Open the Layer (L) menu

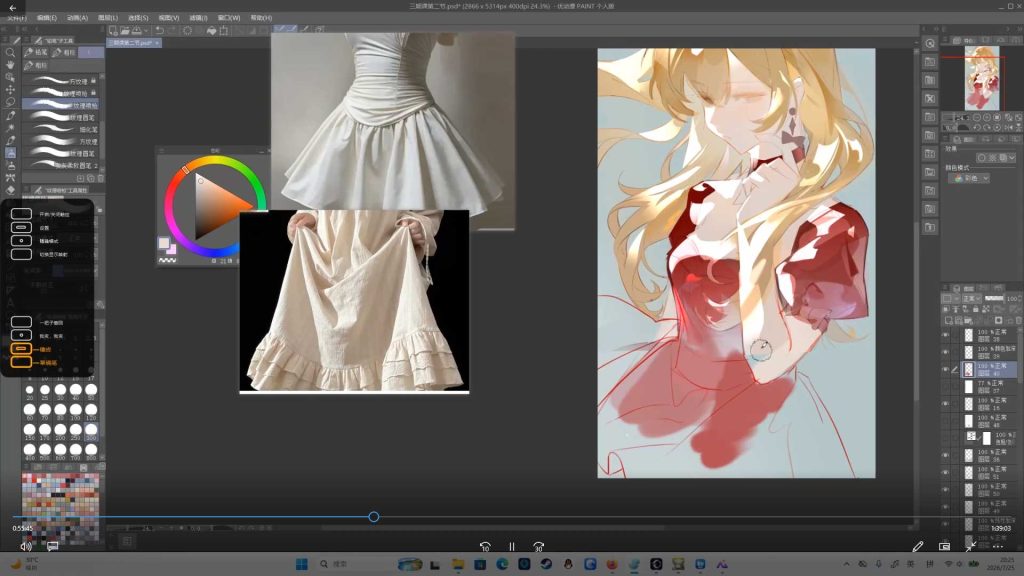pos(108,18)
